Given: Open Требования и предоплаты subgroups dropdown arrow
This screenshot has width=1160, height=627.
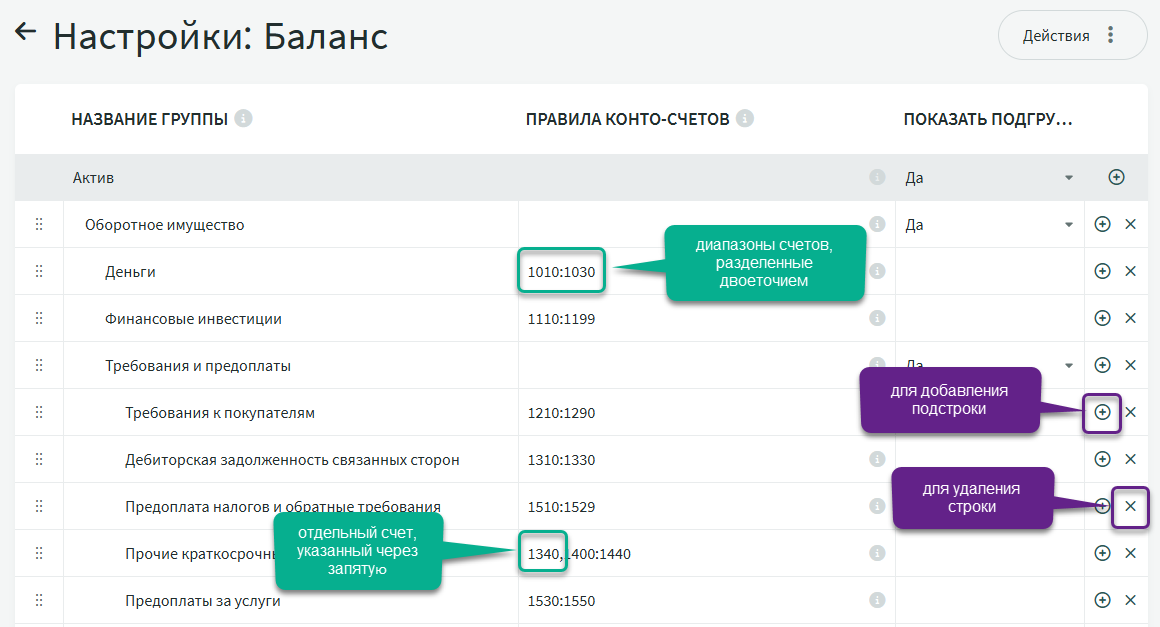Looking at the screenshot, I should point(1068,366).
